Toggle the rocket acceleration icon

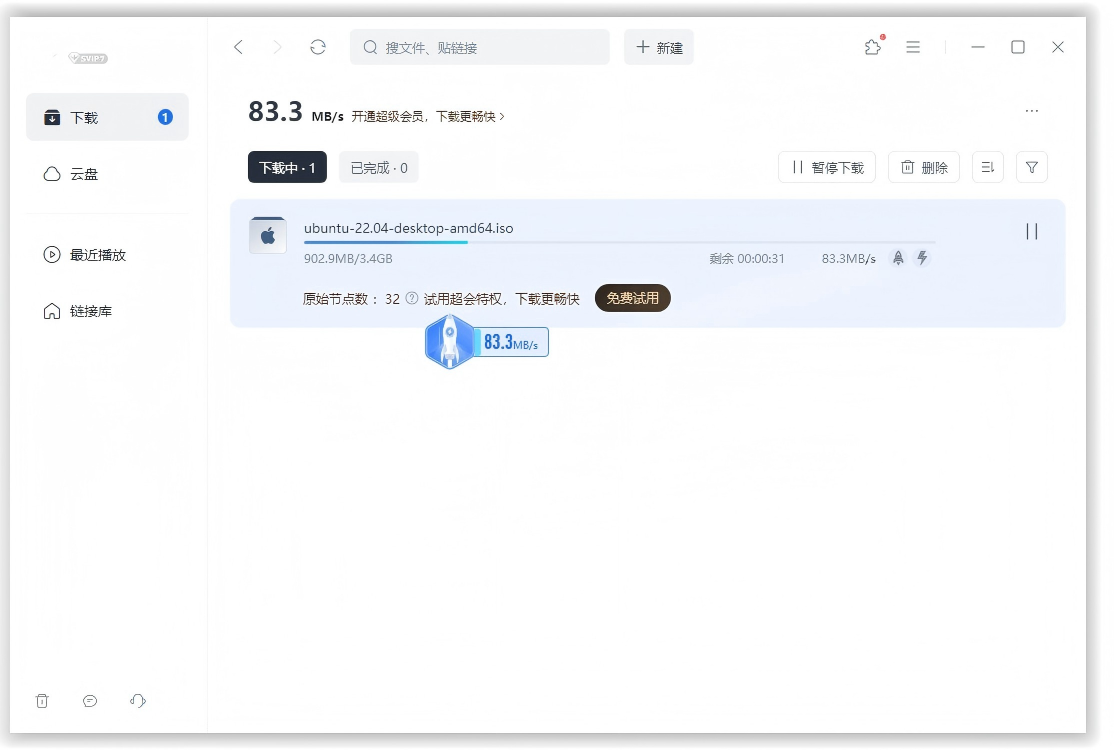coord(898,258)
